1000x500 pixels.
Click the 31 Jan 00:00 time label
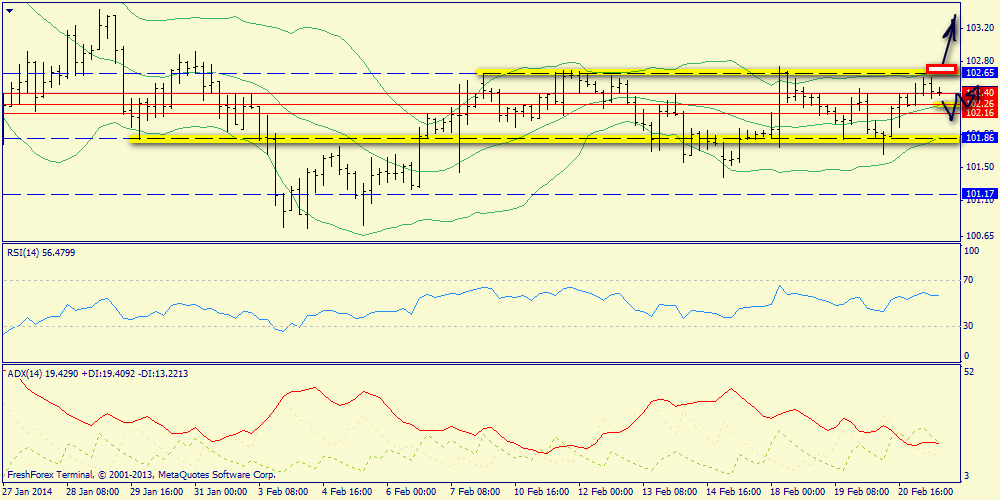pos(220,492)
